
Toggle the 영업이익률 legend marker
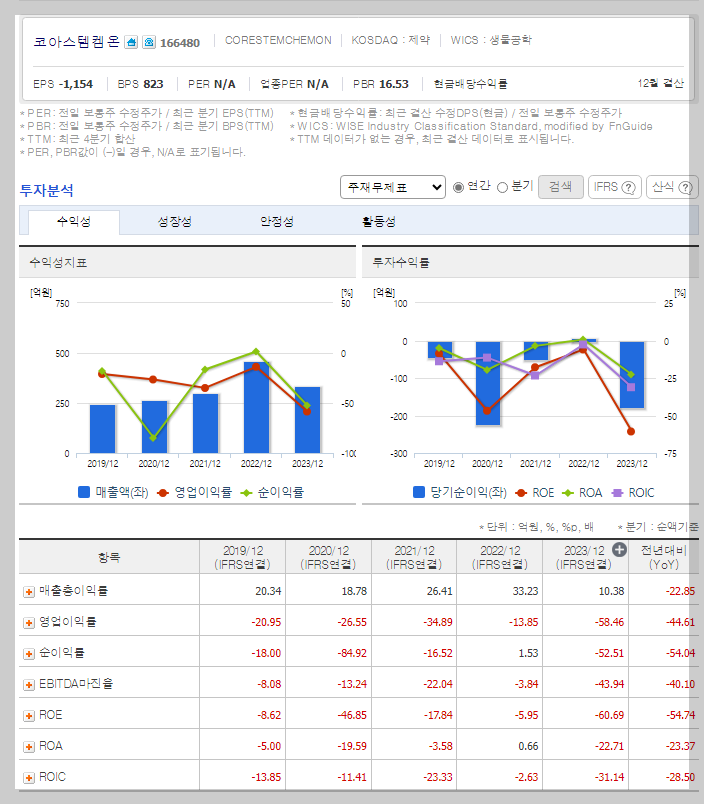(163, 493)
